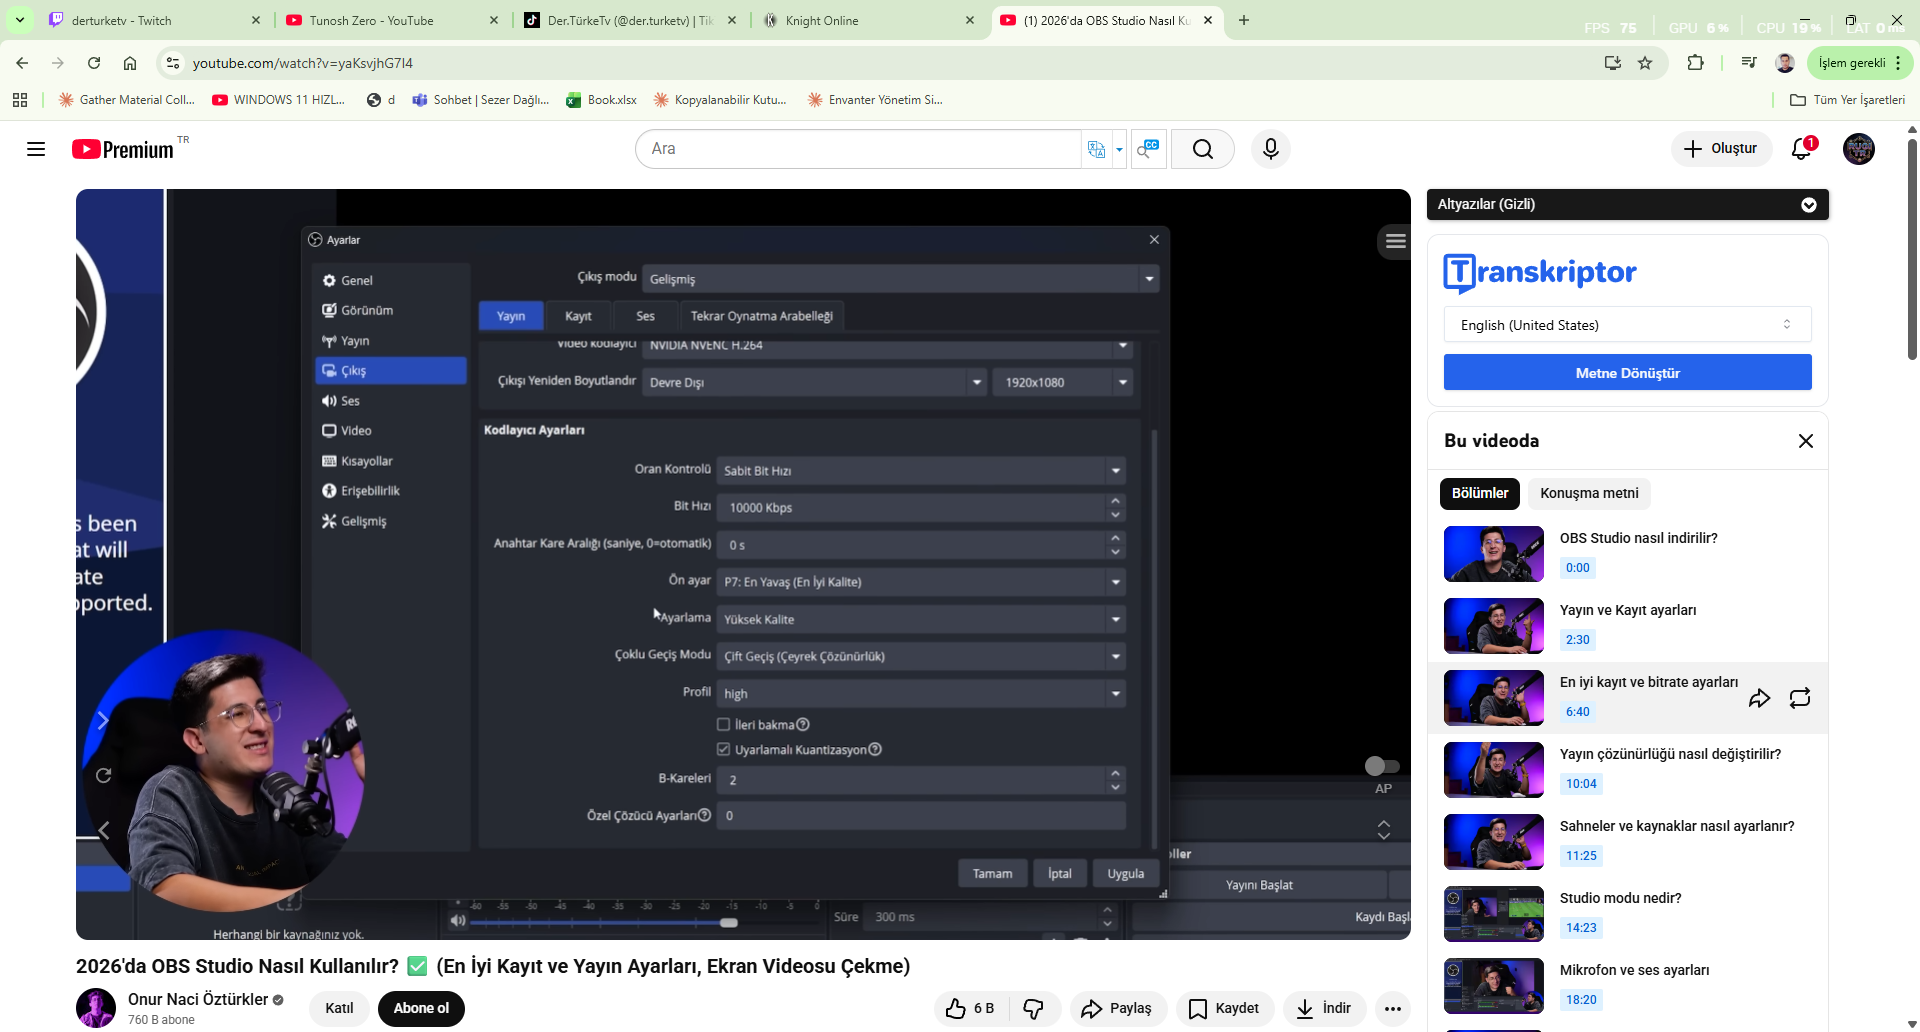The image size is (1920, 1032).
Task: Click the translate icon in search box
Action: [x=1097, y=149]
